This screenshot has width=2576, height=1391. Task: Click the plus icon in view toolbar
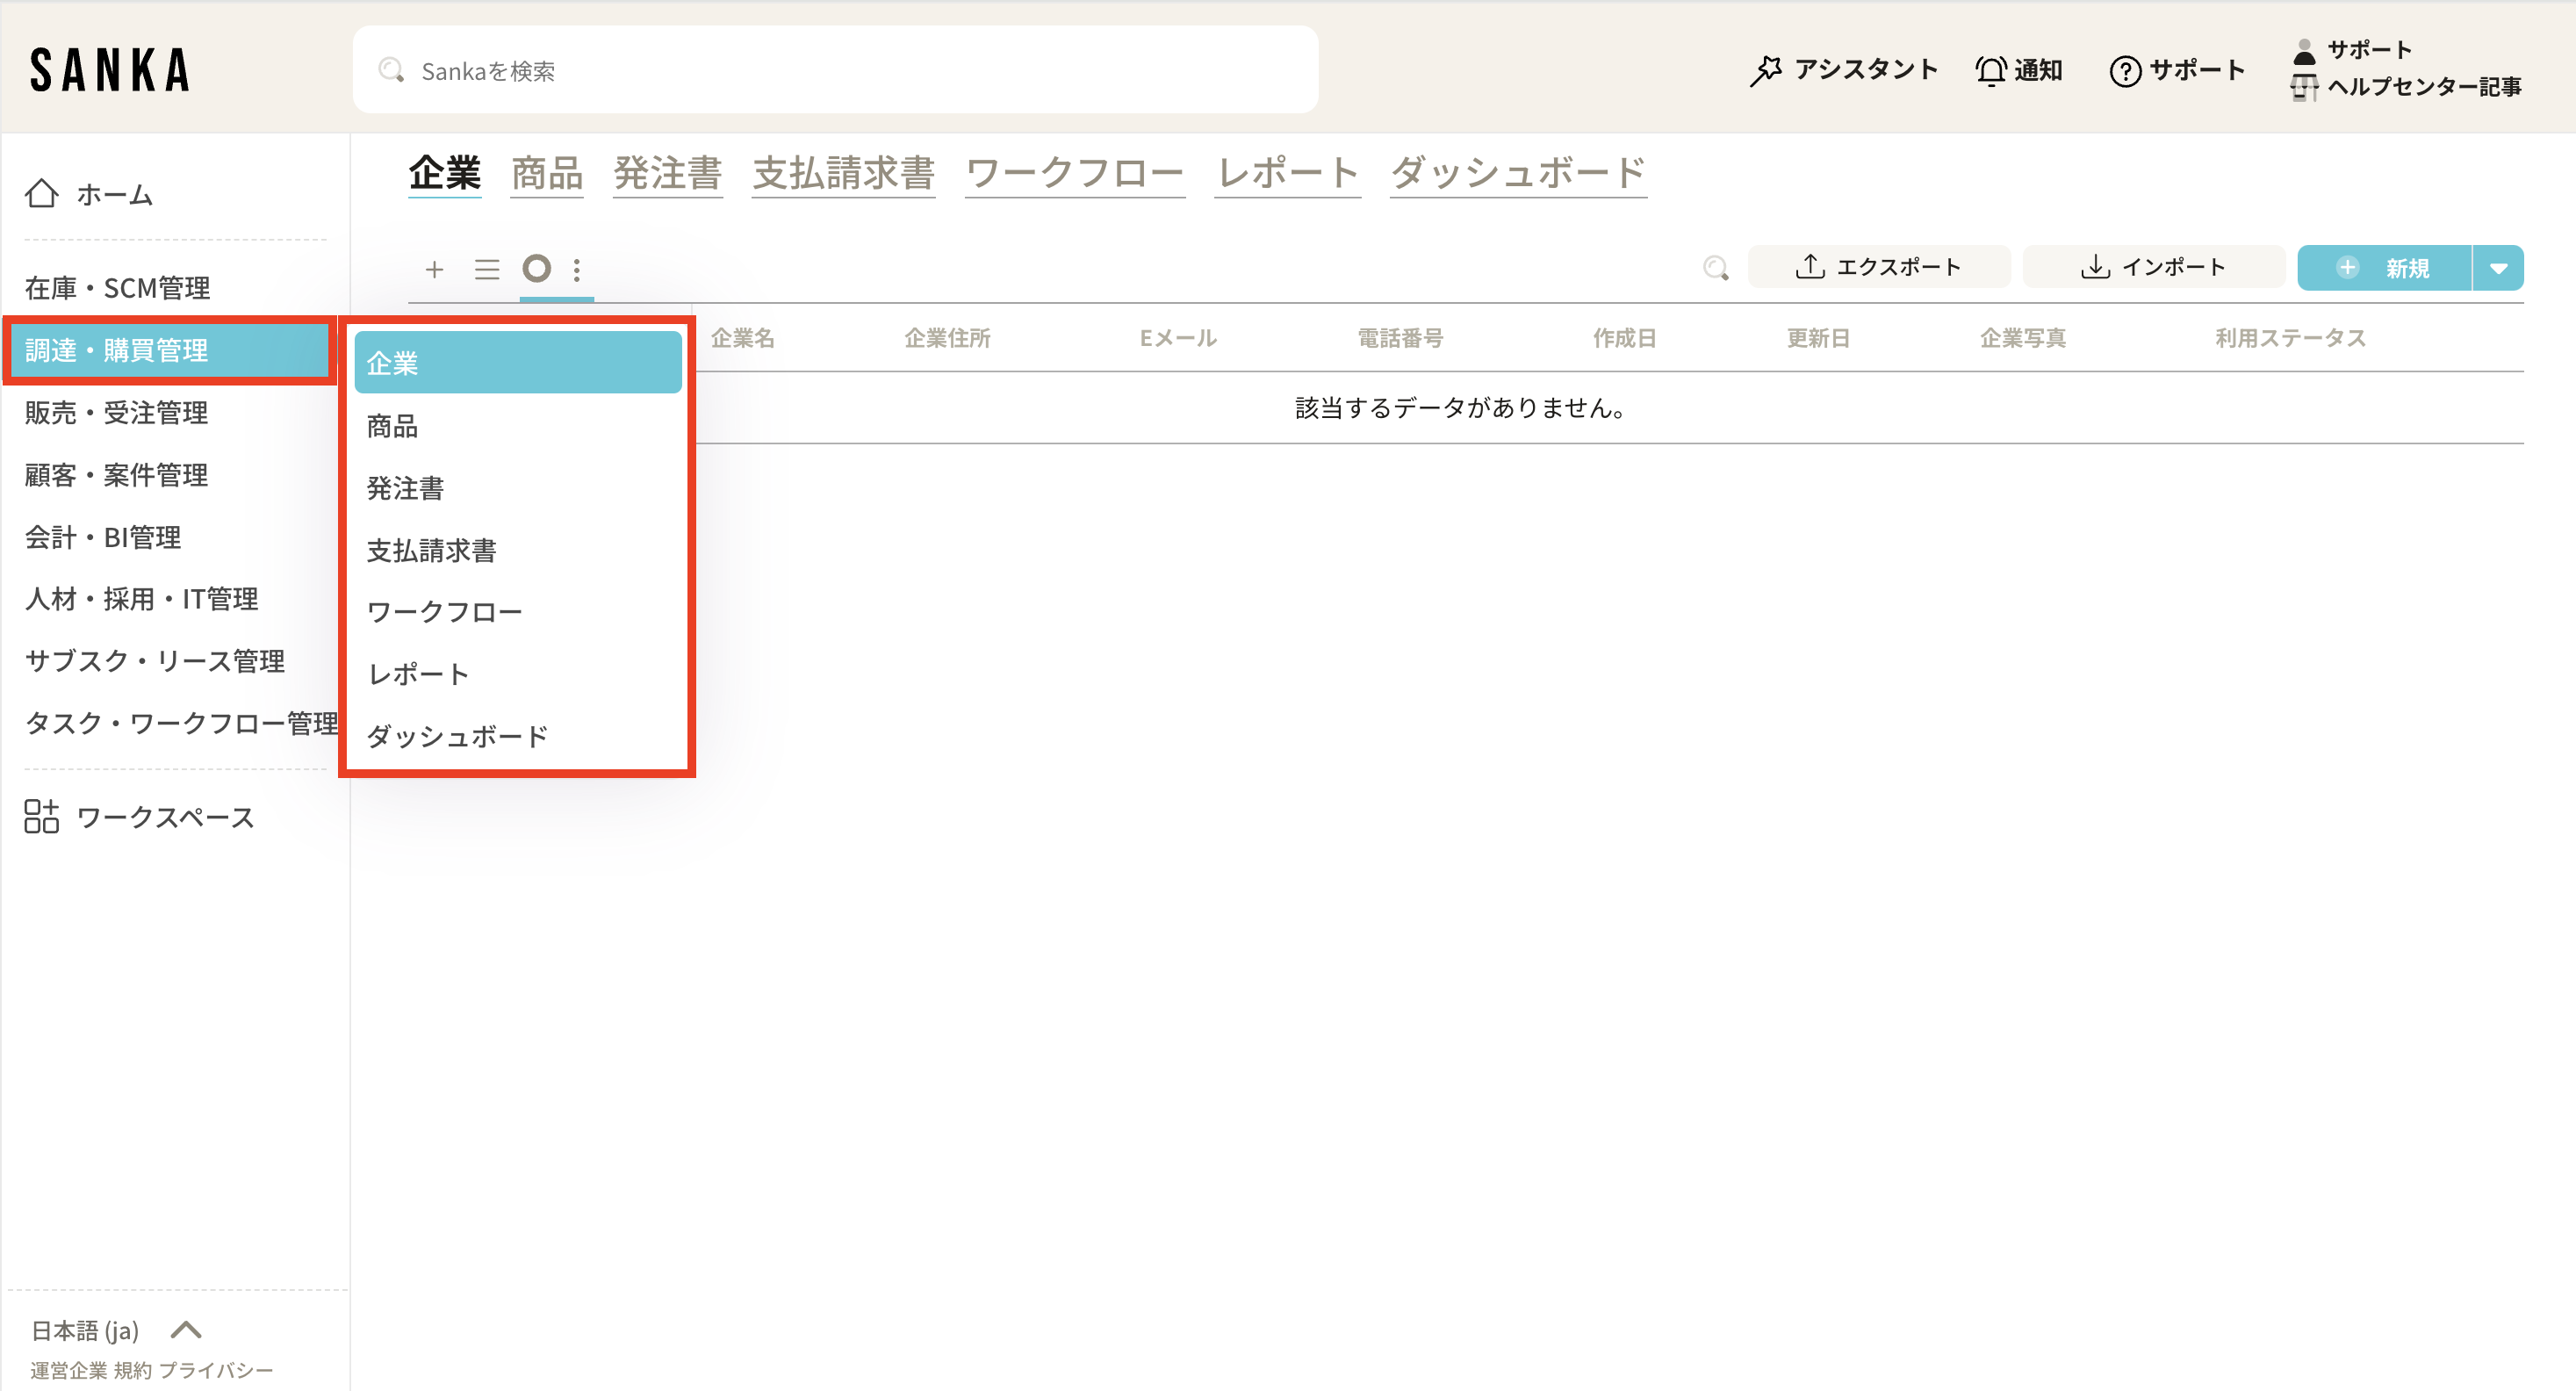click(x=434, y=269)
